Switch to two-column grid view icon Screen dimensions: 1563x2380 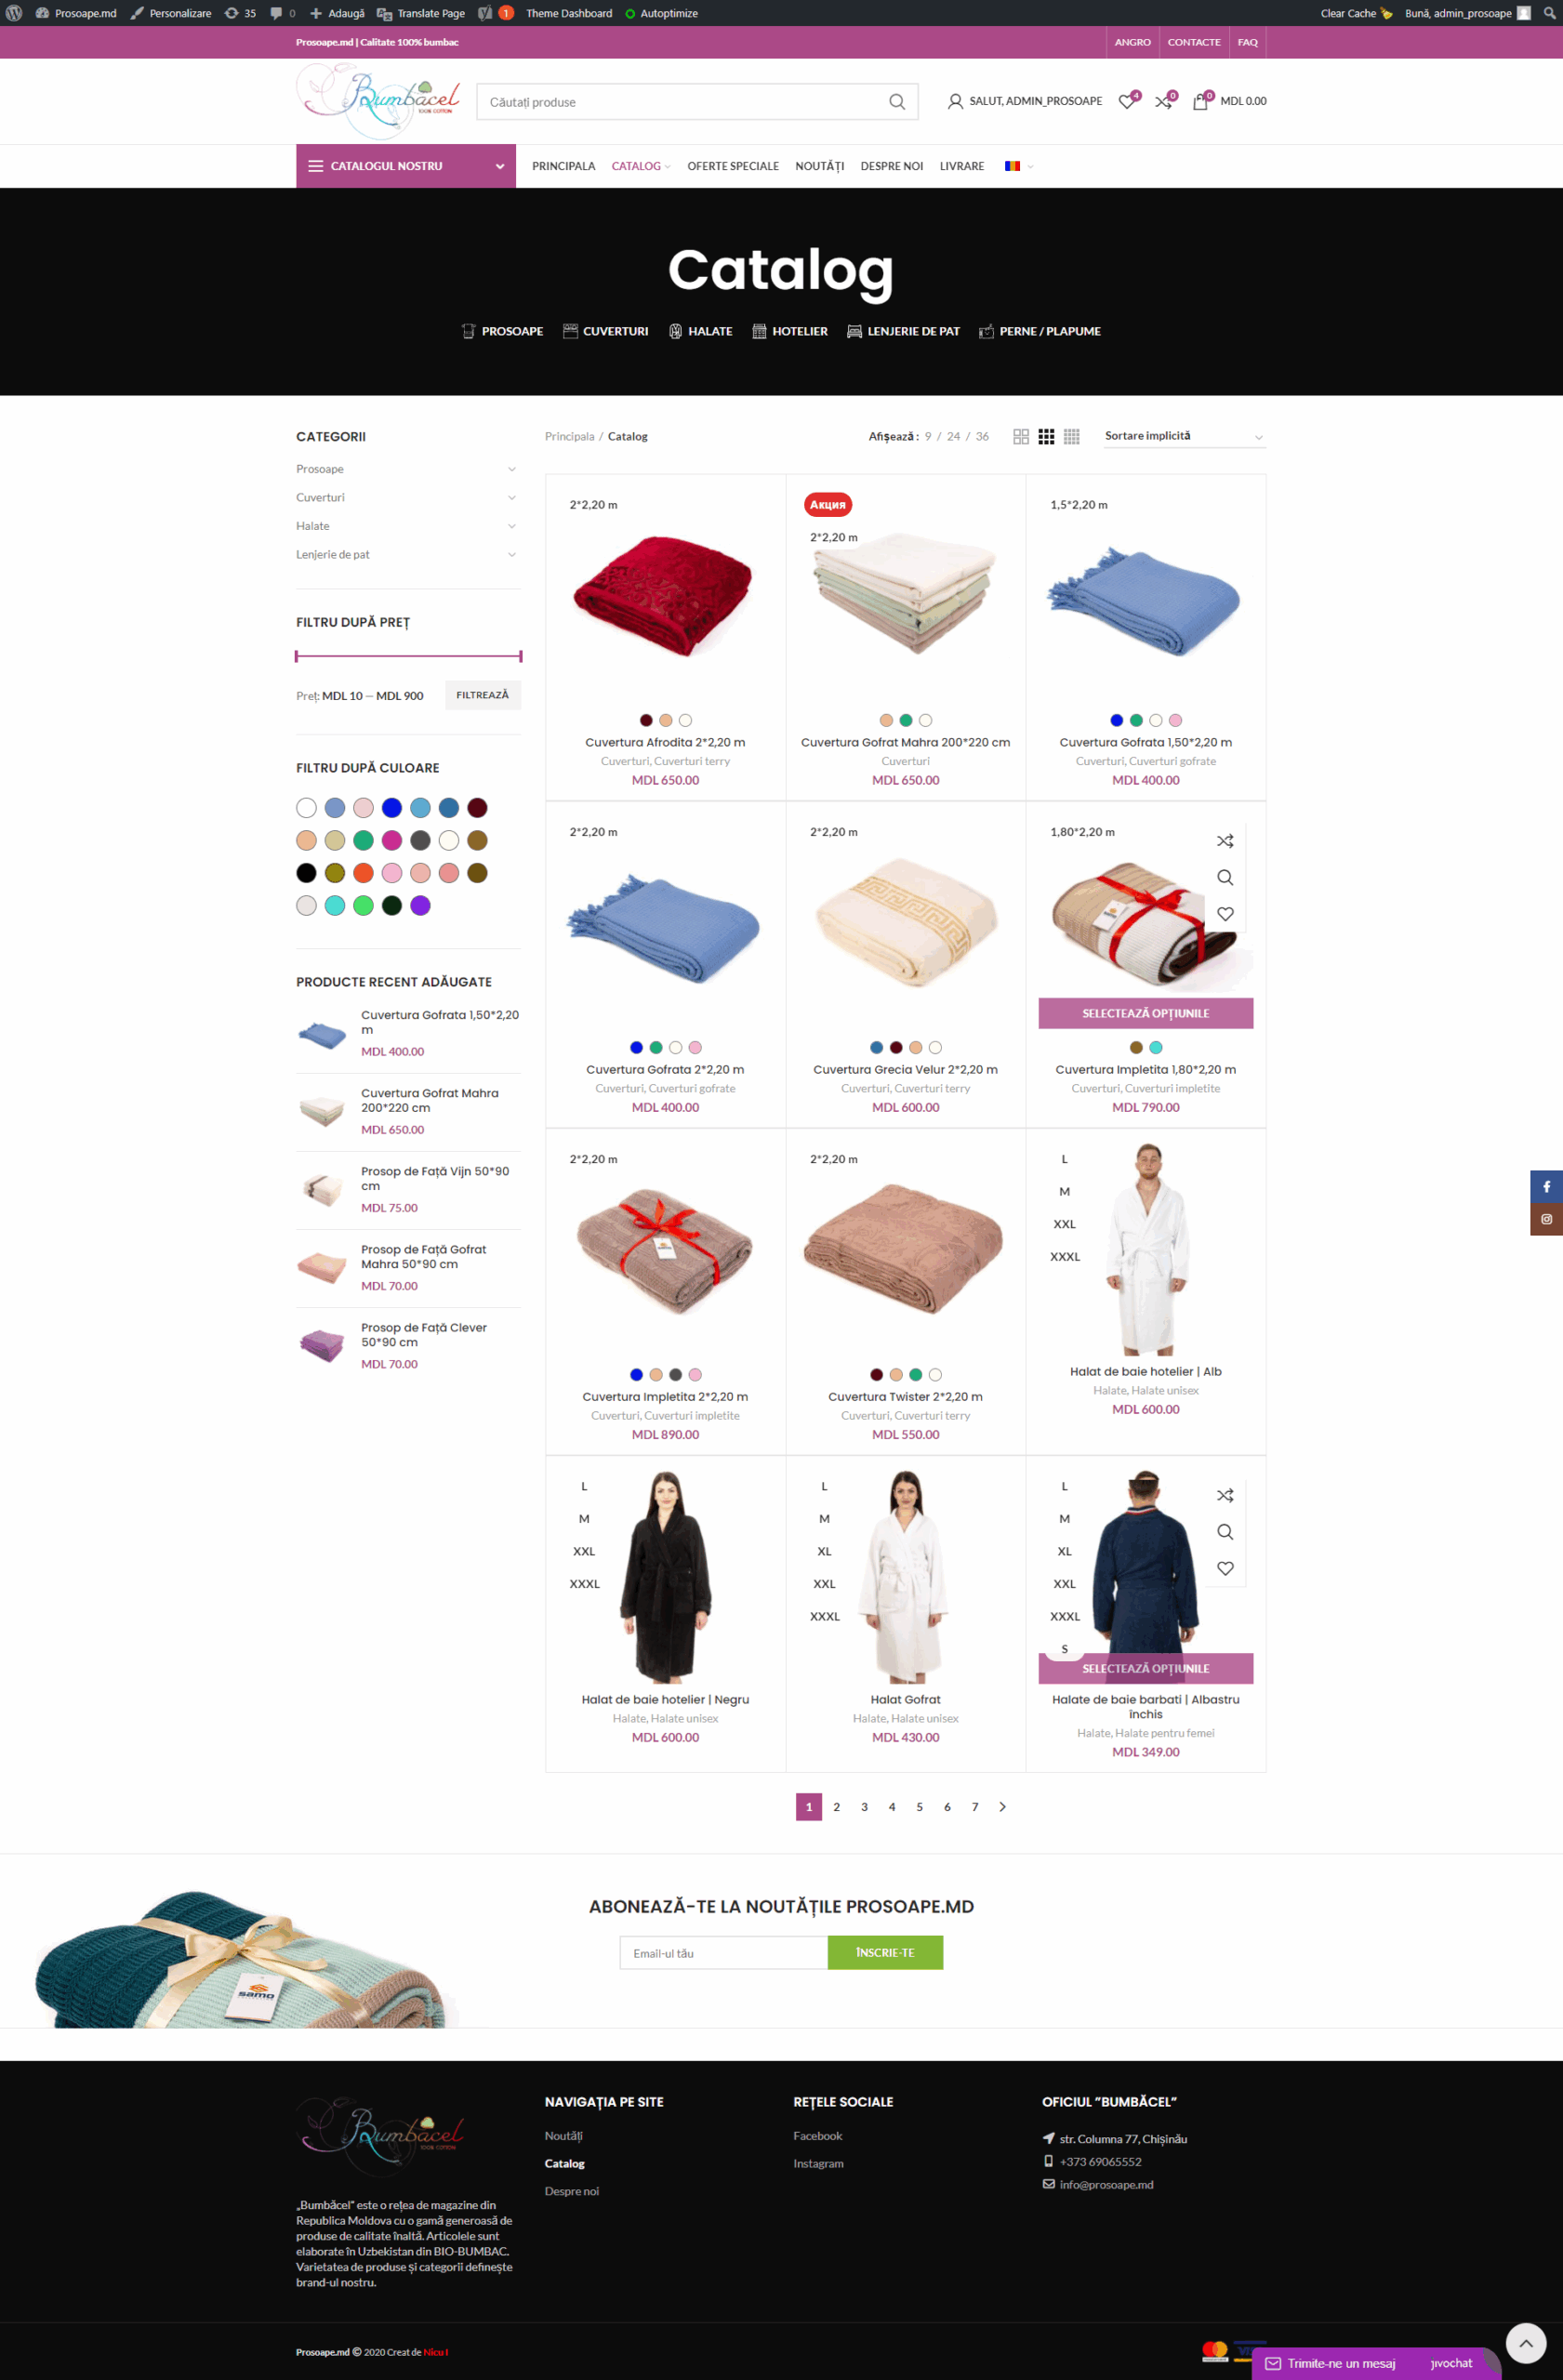coord(1021,437)
